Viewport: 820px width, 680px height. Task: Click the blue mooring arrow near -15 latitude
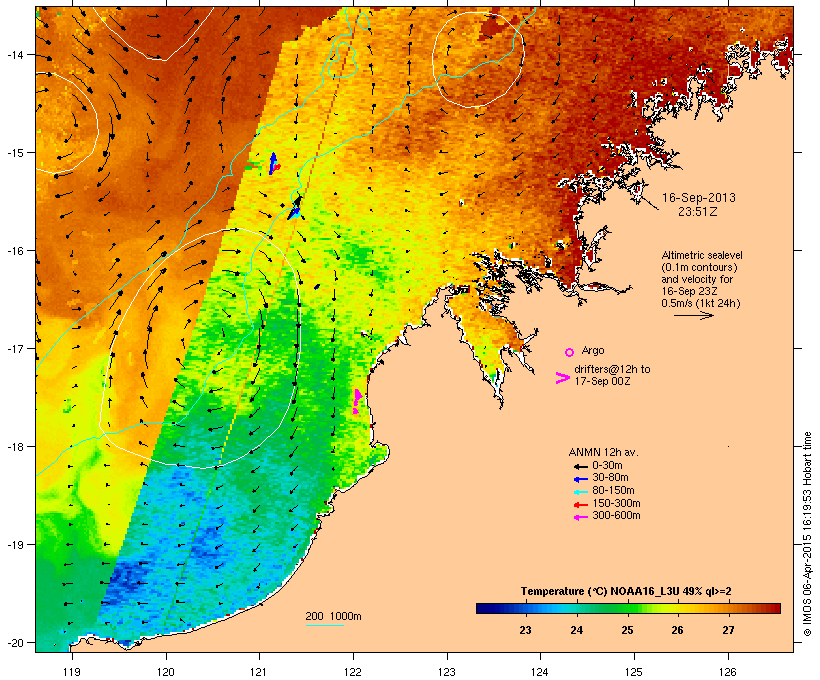(x=273, y=163)
